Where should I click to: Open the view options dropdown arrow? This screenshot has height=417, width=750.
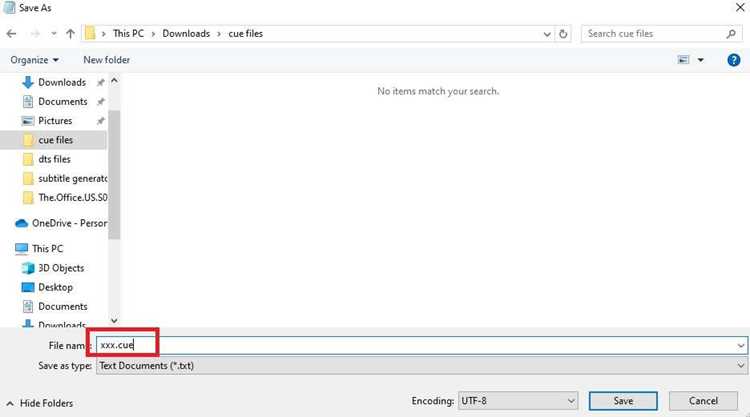pos(700,60)
